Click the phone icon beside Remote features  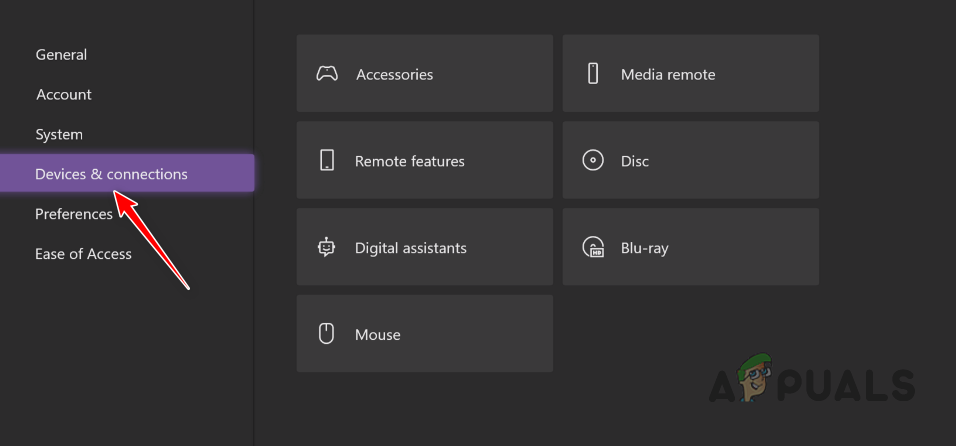327,160
